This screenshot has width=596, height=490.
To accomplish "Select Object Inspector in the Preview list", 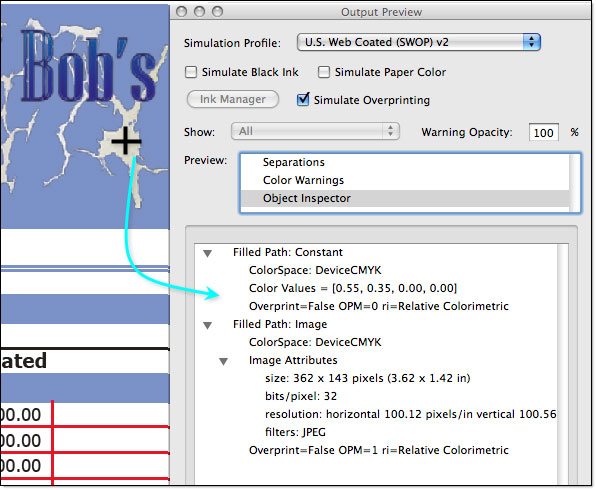I will (x=306, y=198).
